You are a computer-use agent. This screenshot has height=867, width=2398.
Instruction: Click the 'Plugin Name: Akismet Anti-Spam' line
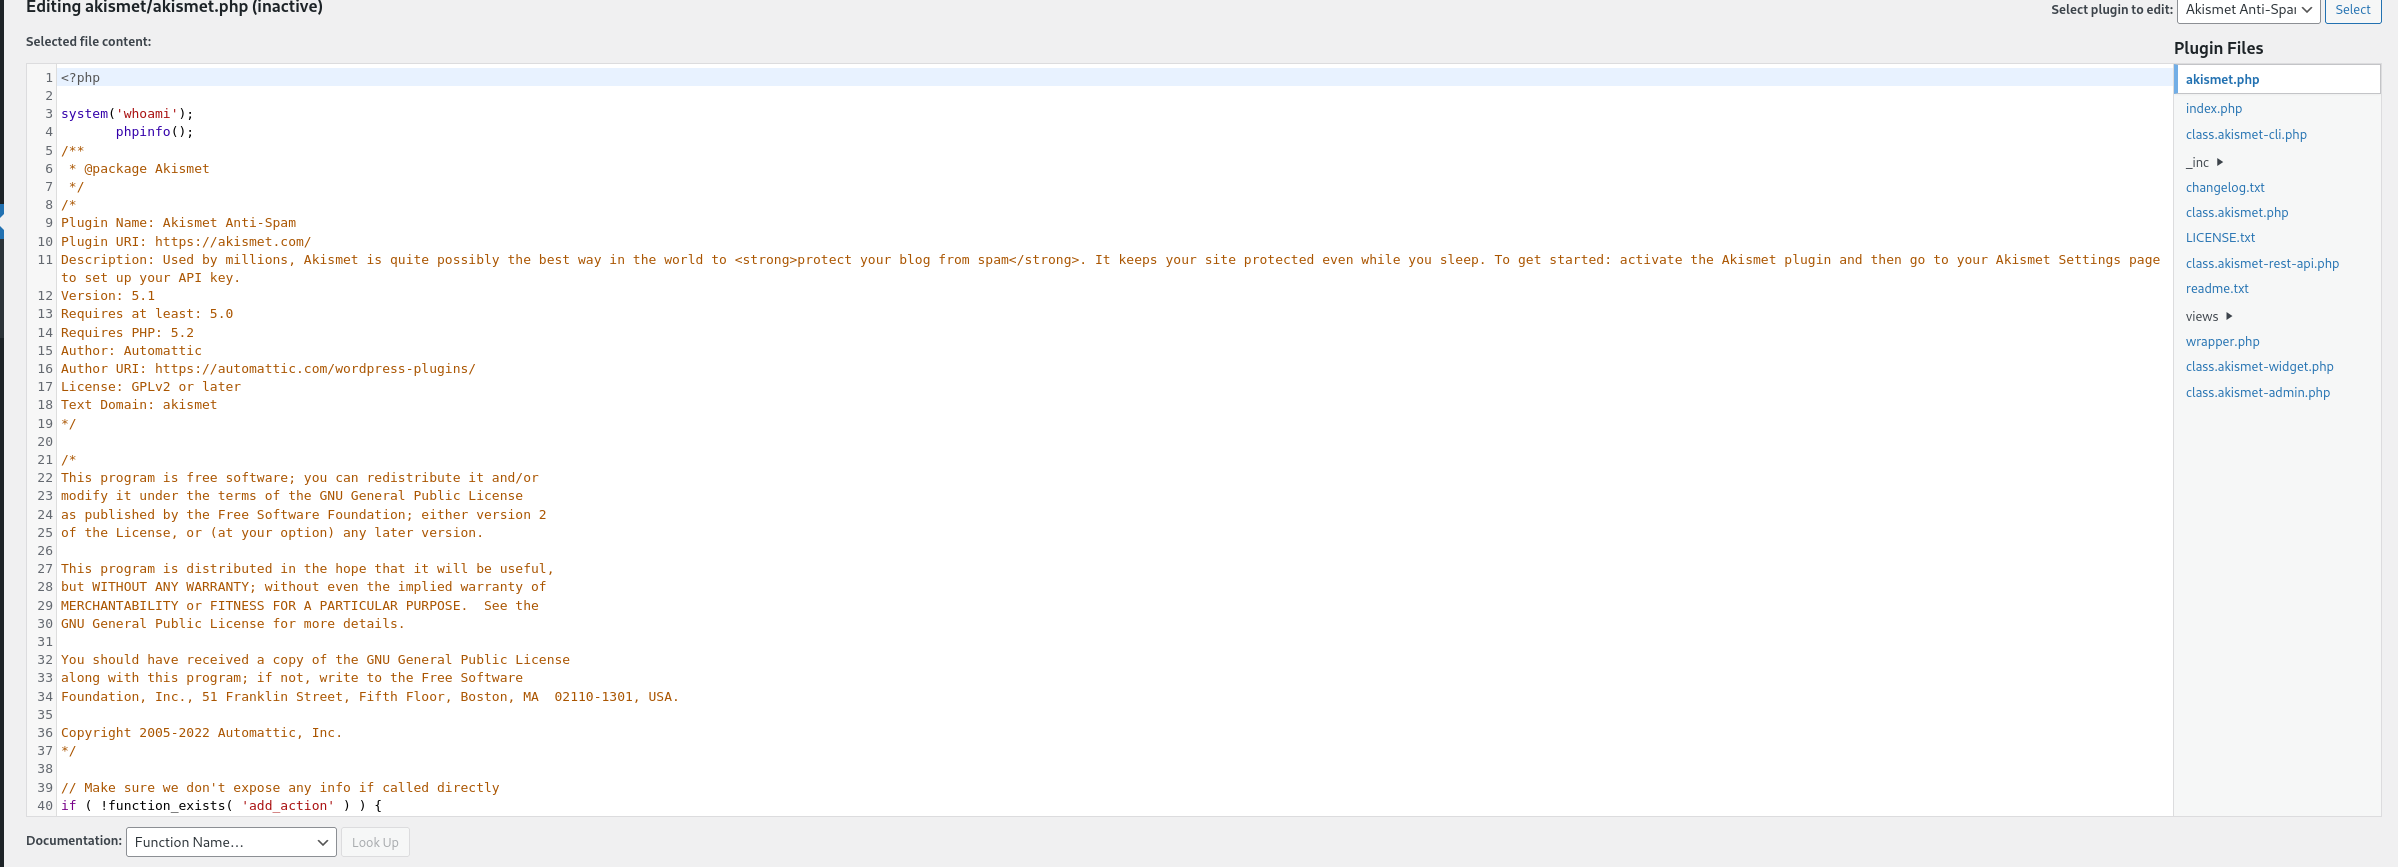coord(178,223)
